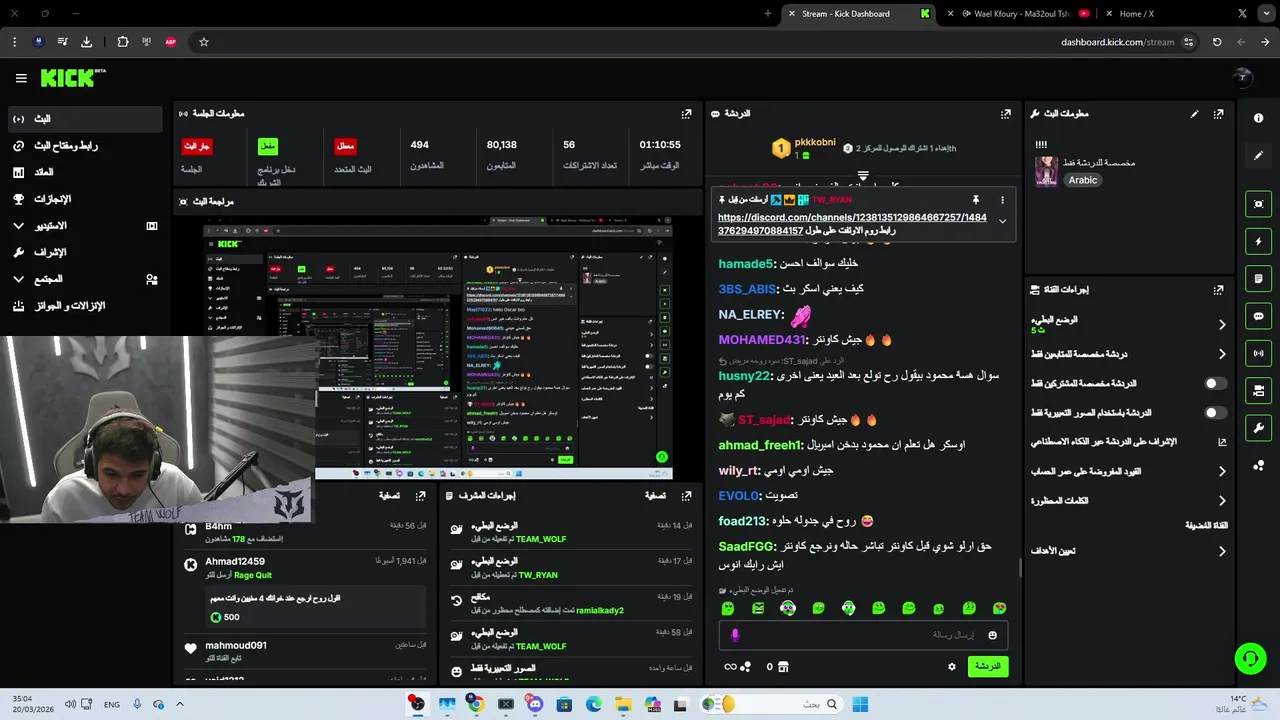
Task: Click Windows Start button on taskbar
Action: 860,704
